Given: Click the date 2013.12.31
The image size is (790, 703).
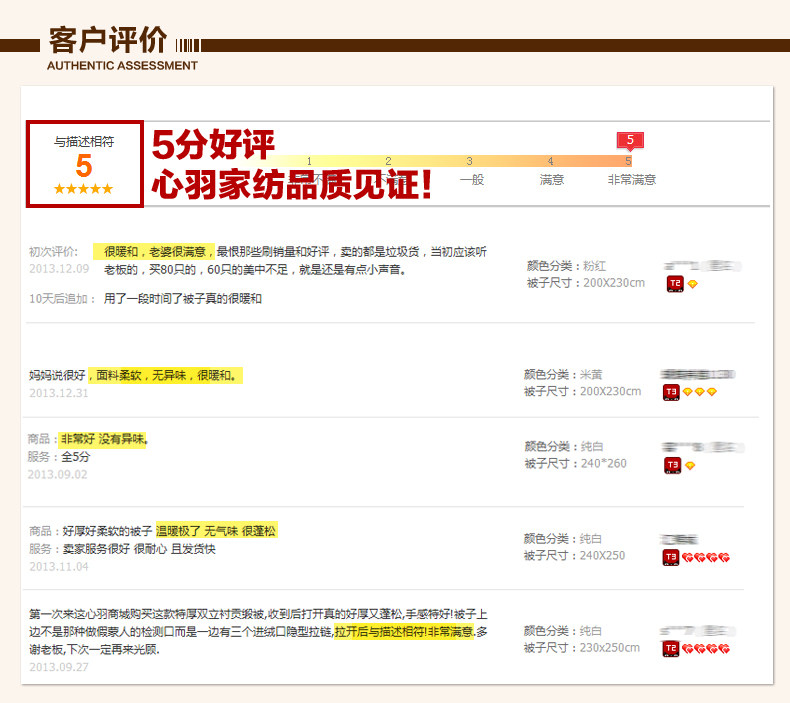Looking at the screenshot, I should (59, 393).
